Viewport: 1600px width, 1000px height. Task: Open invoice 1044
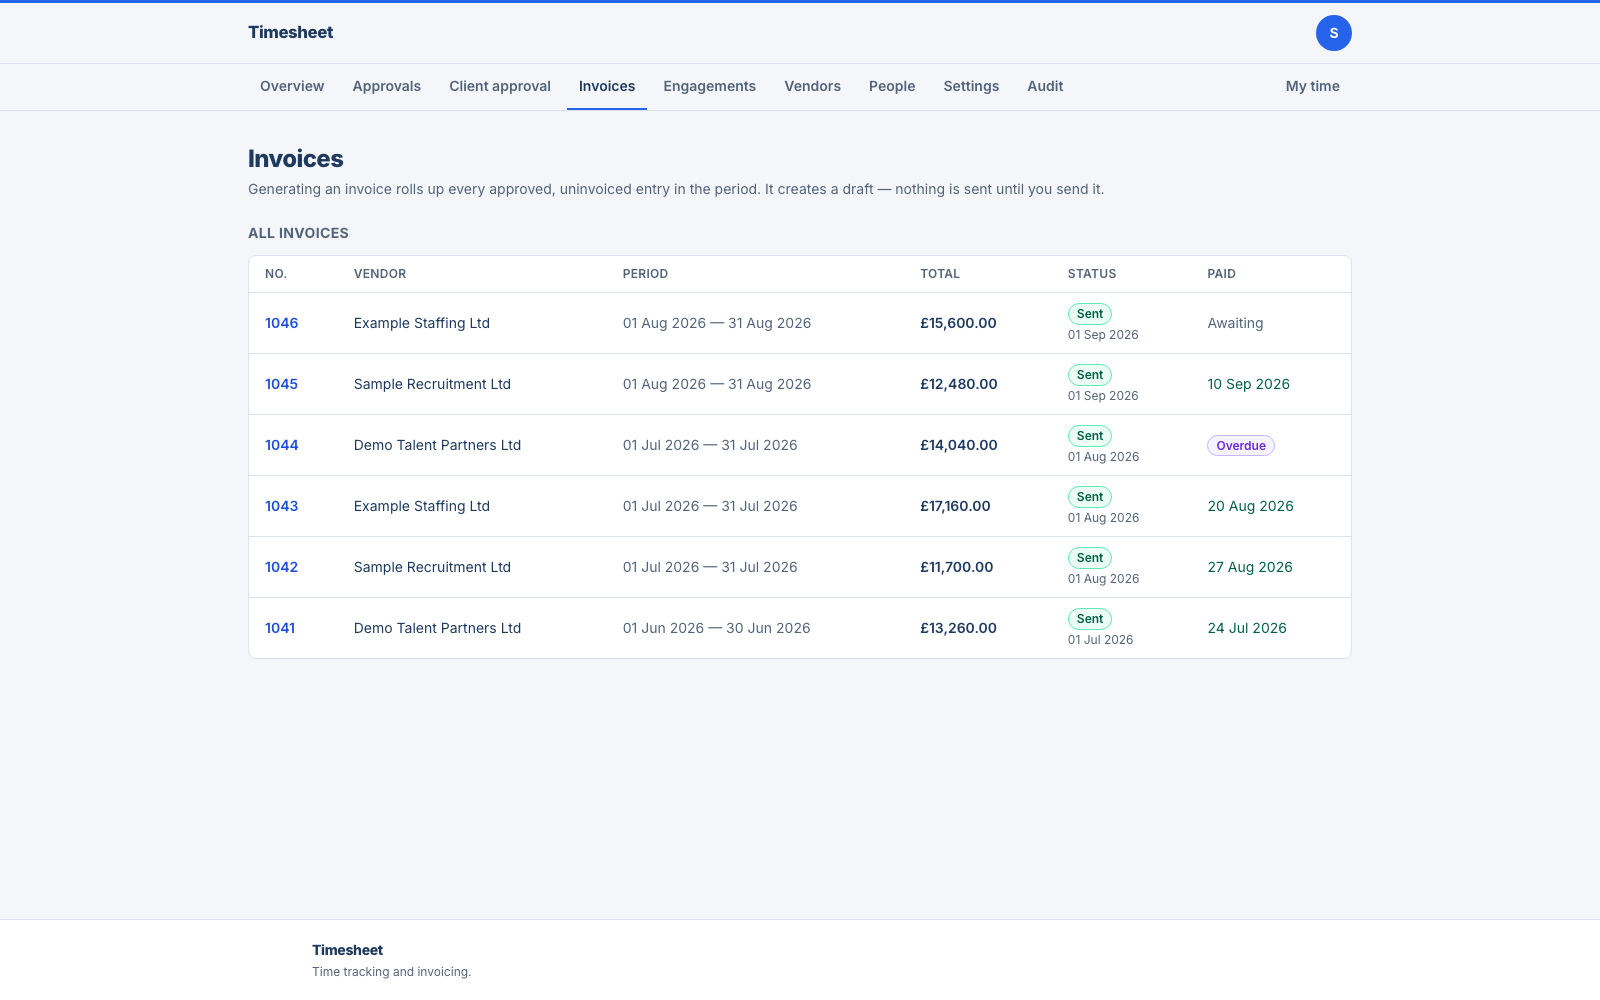click(x=281, y=445)
